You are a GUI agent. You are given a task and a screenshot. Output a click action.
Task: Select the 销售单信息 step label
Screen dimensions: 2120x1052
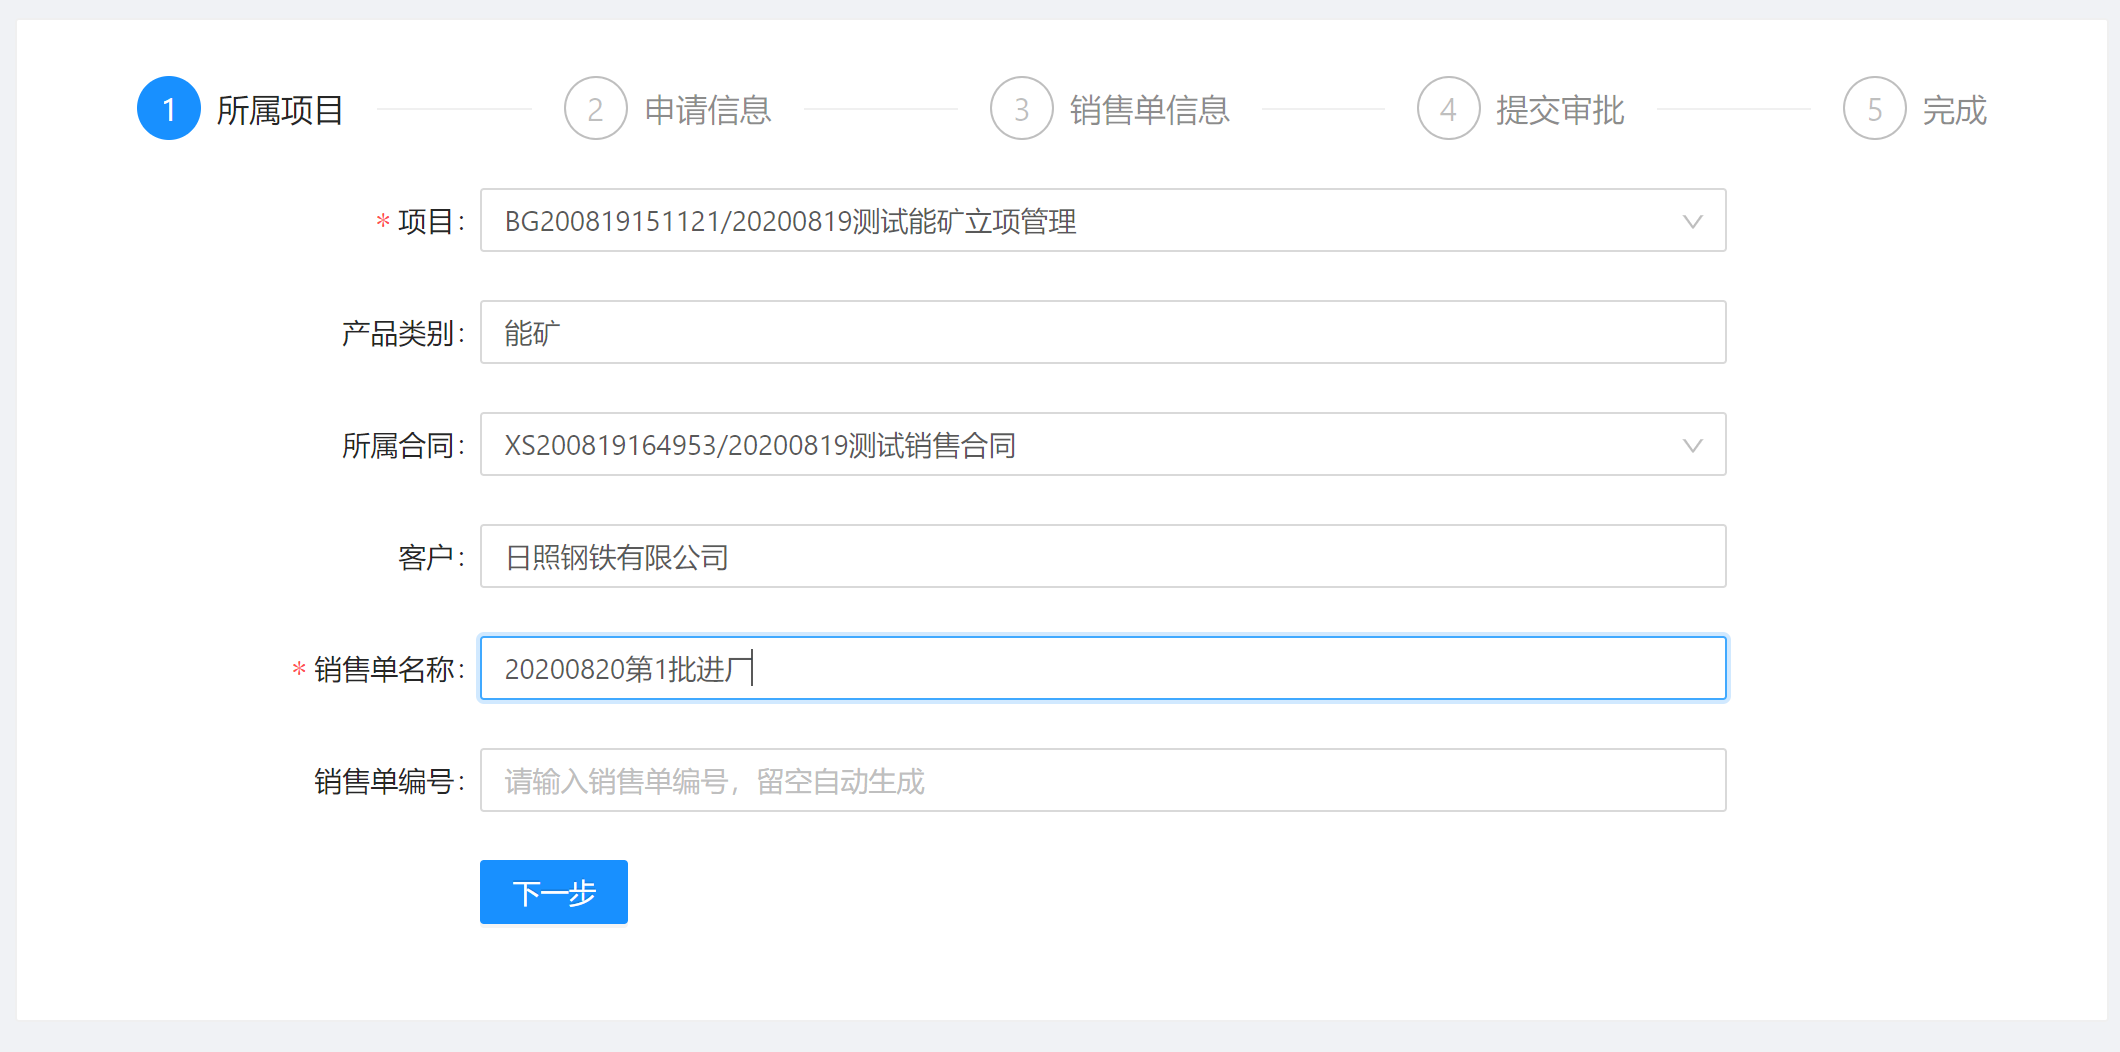point(1150,110)
